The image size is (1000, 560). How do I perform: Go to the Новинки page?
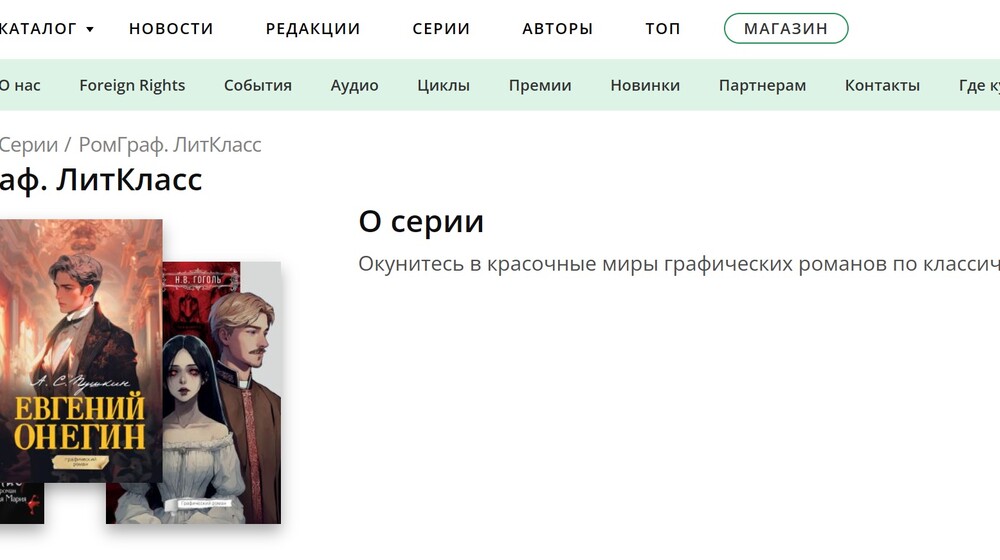[x=645, y=85]
